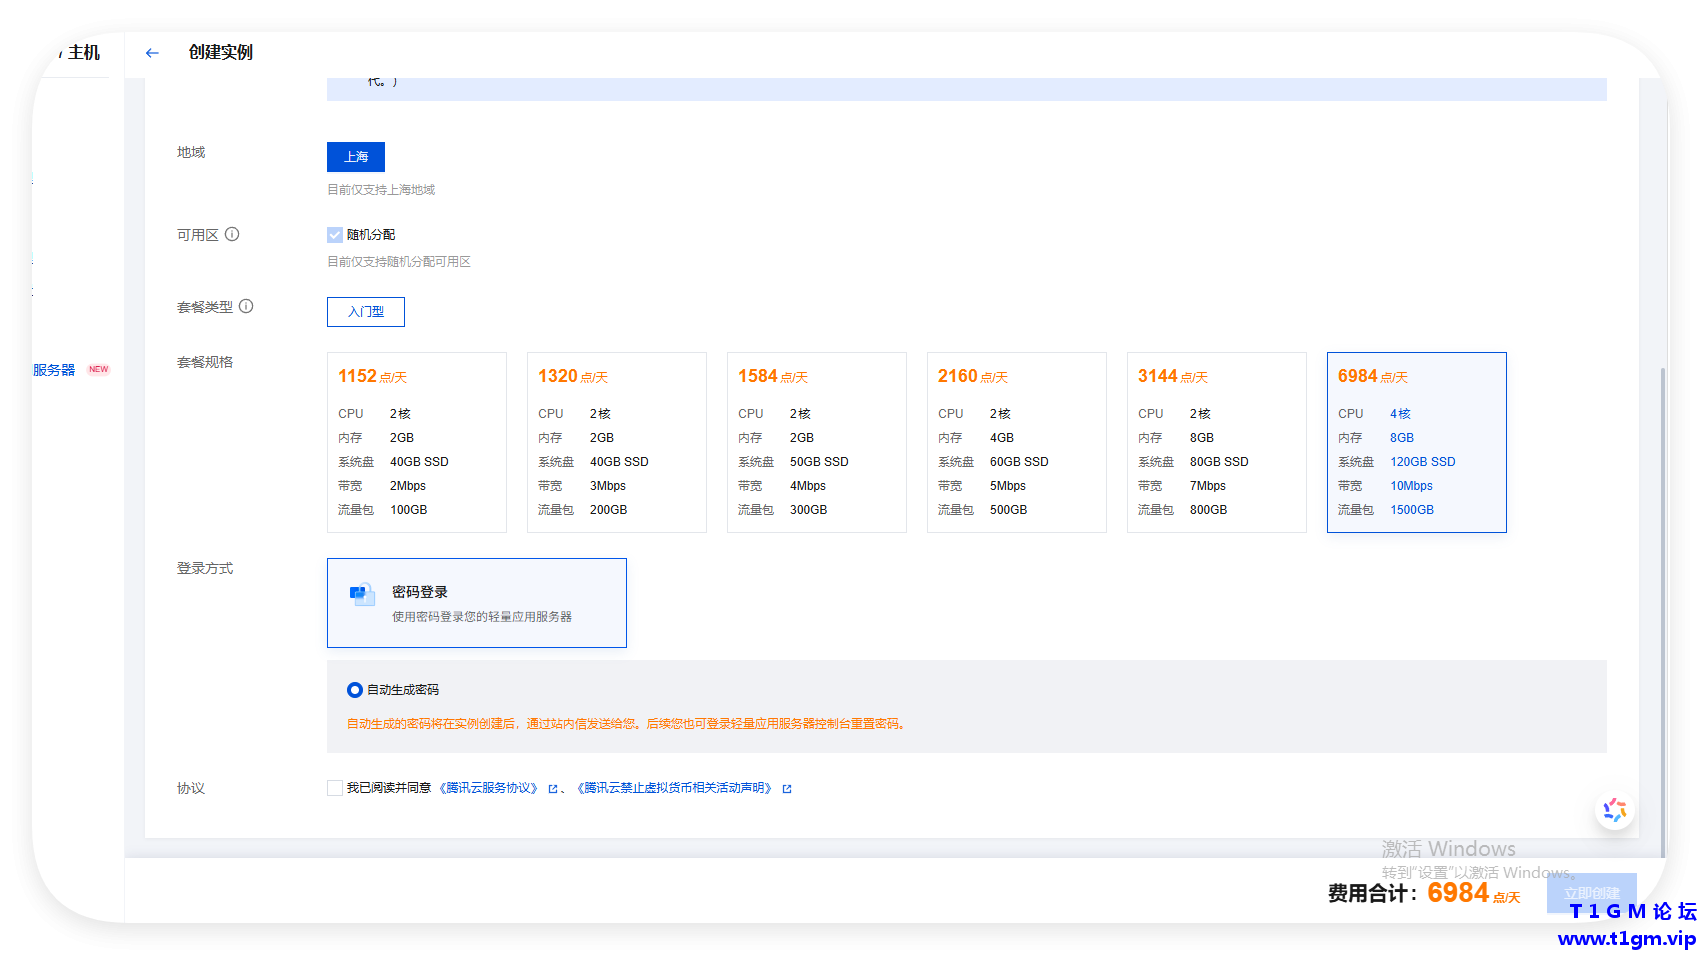1702x955 pixels.
Task: Select the 自动生成密码 radio button
Action: [354, 690]
